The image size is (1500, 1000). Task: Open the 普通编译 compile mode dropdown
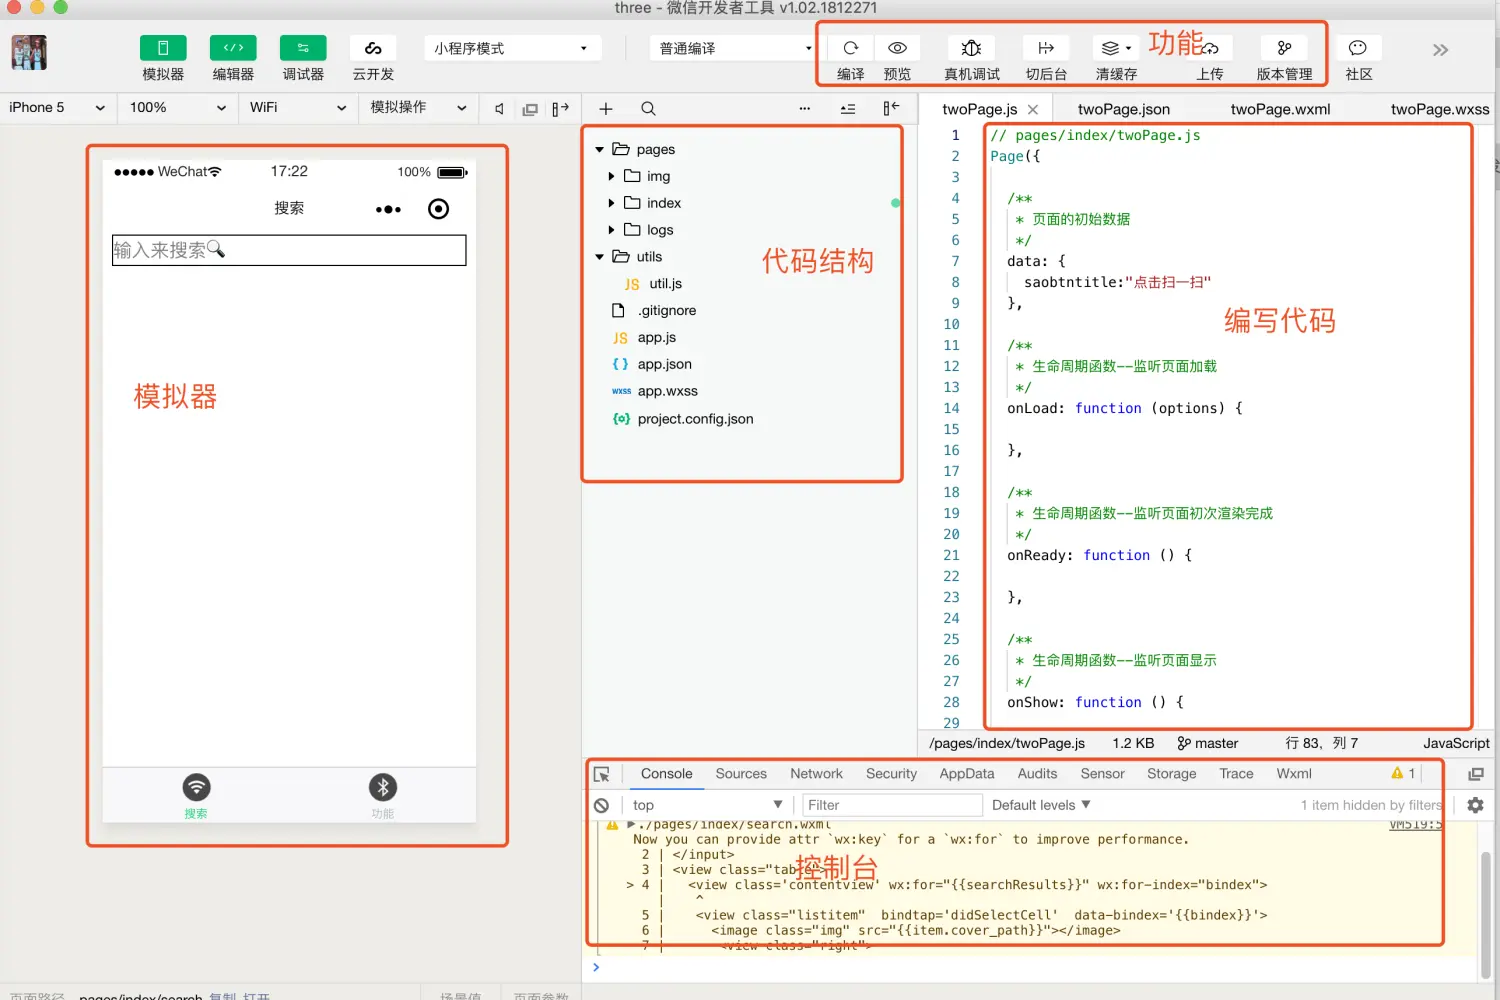(x=734, y=48)
